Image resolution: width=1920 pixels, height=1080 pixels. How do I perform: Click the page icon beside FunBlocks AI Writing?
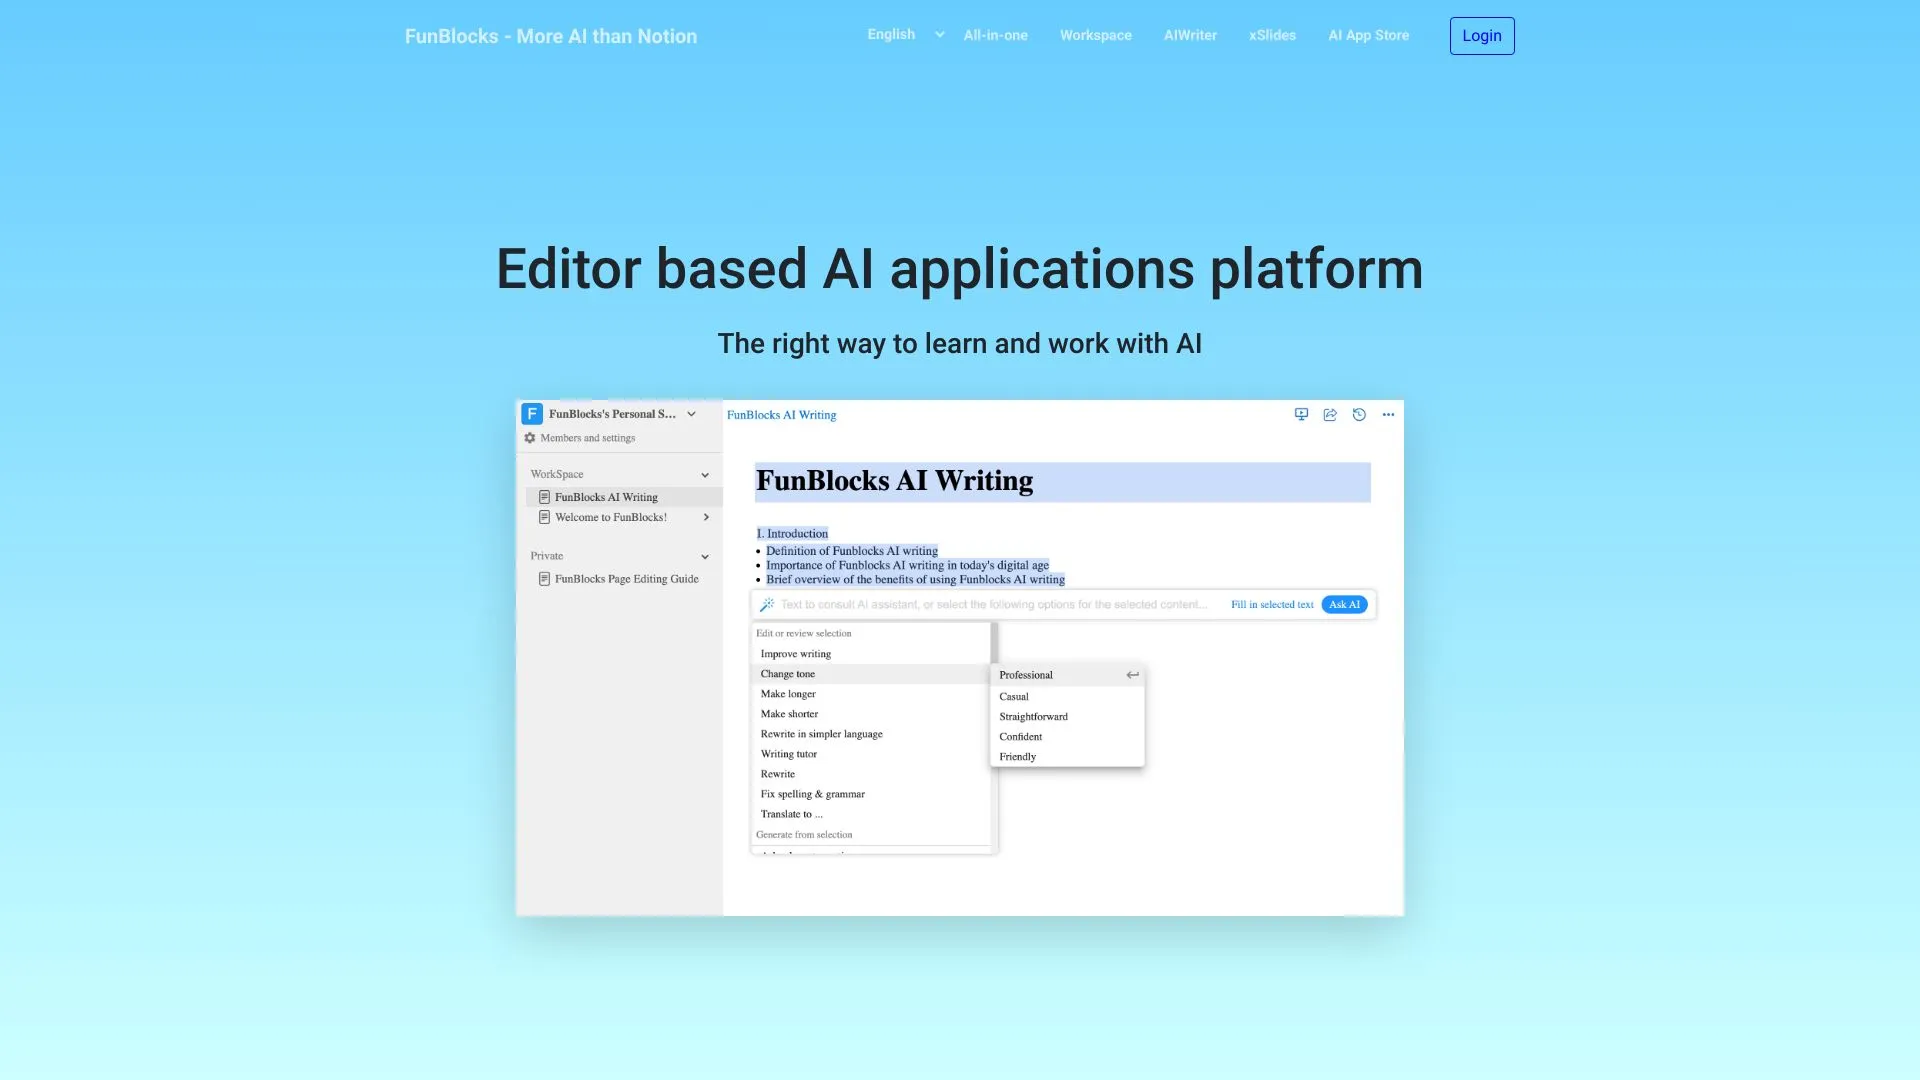[544, 497]
